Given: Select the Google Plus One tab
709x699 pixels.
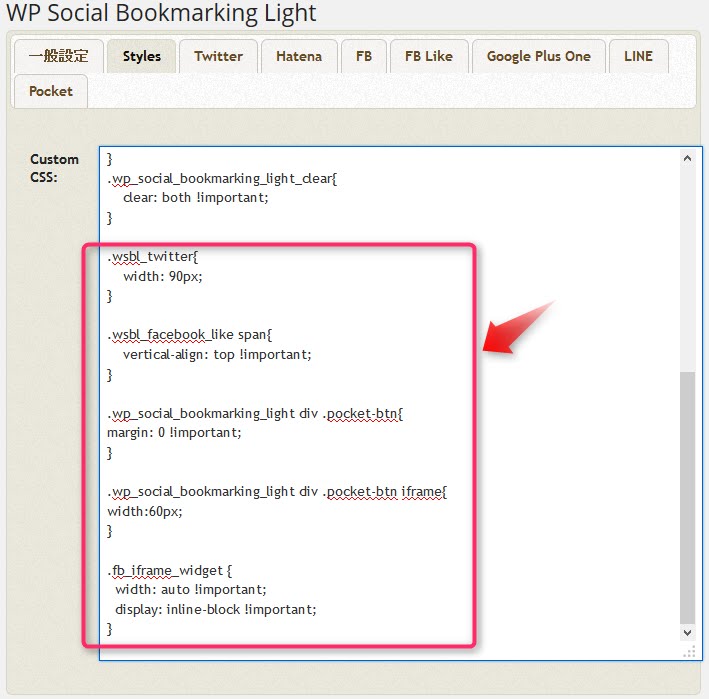Looking at the screenshot, I should (539, 56).
